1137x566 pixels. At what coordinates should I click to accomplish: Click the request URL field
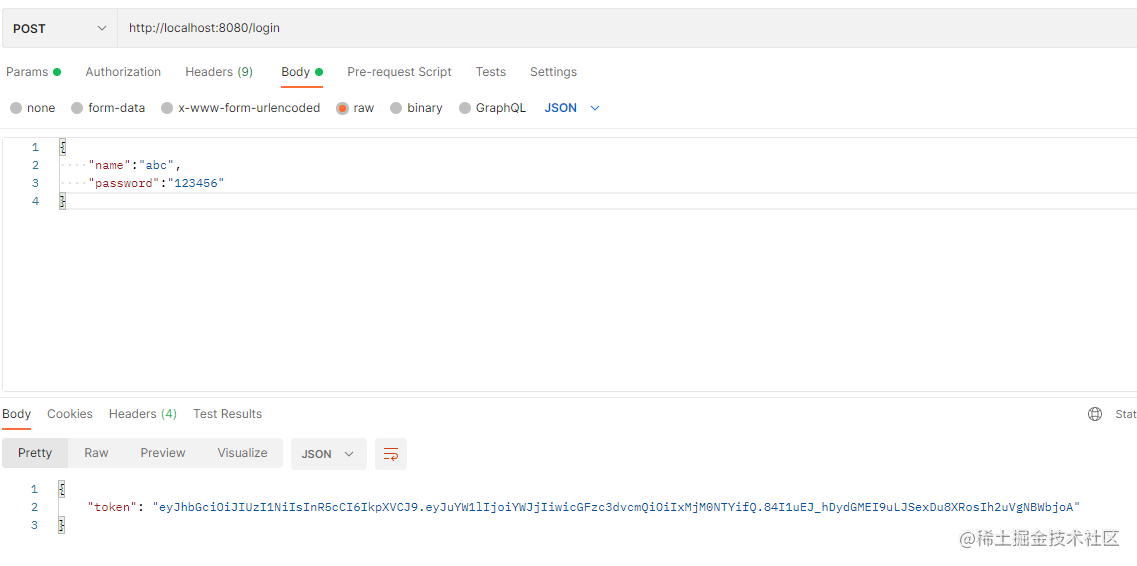pos(627,28)
